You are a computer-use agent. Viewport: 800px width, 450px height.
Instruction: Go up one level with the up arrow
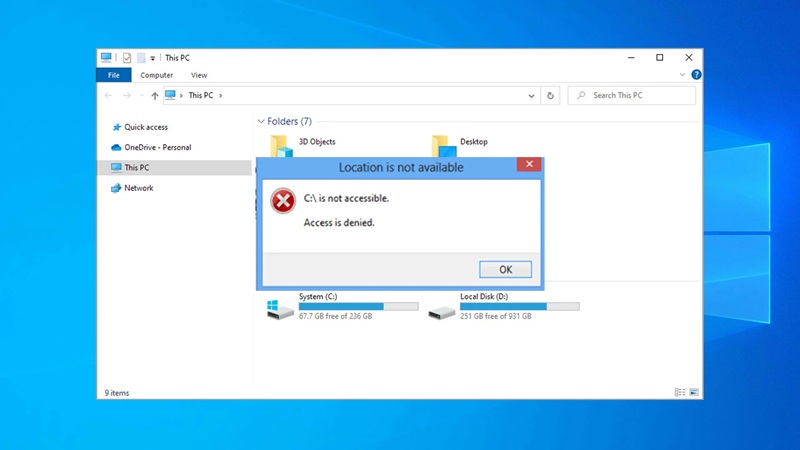pyautogui.click(x=155, y=95)
